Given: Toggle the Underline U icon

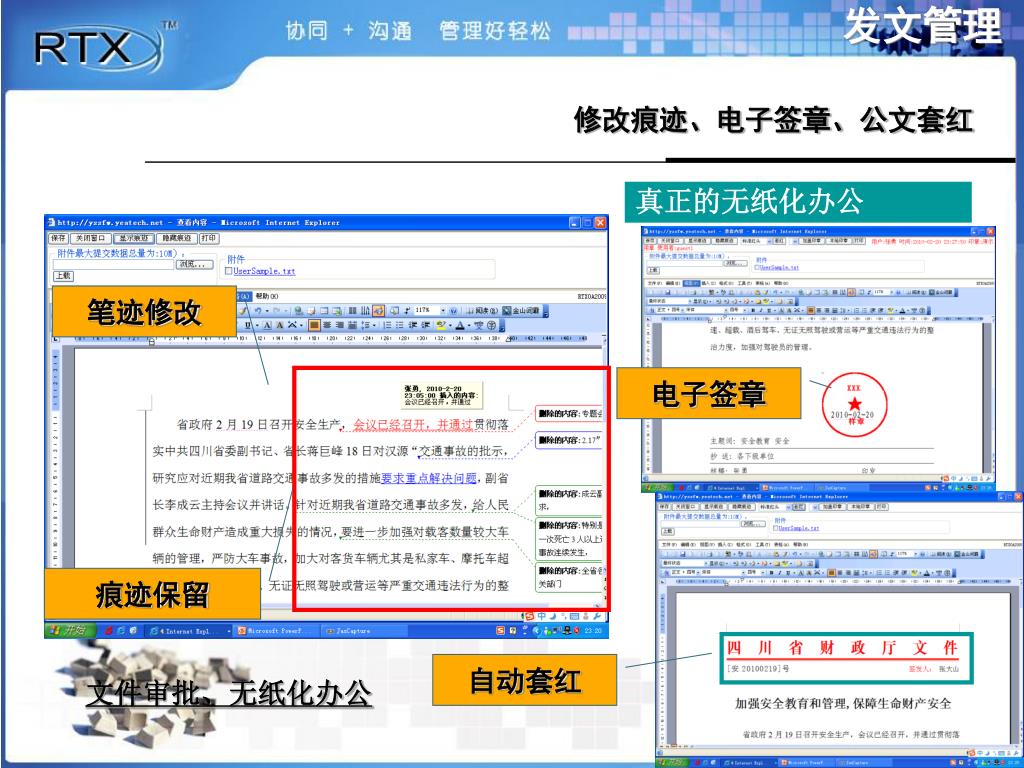Looking at the screenshot, I should (x=247, y=325).
